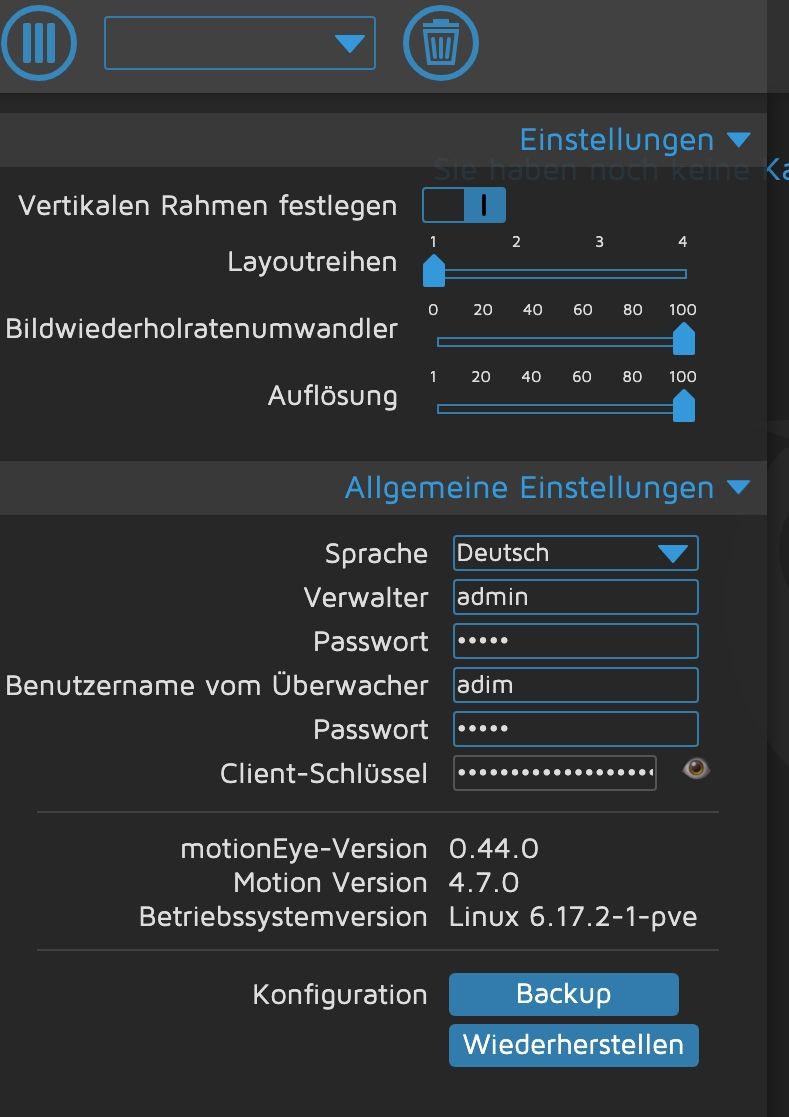
Task: Click the Bildwiederholratenumwandler slider at 40
Action: tap(533, 342)
